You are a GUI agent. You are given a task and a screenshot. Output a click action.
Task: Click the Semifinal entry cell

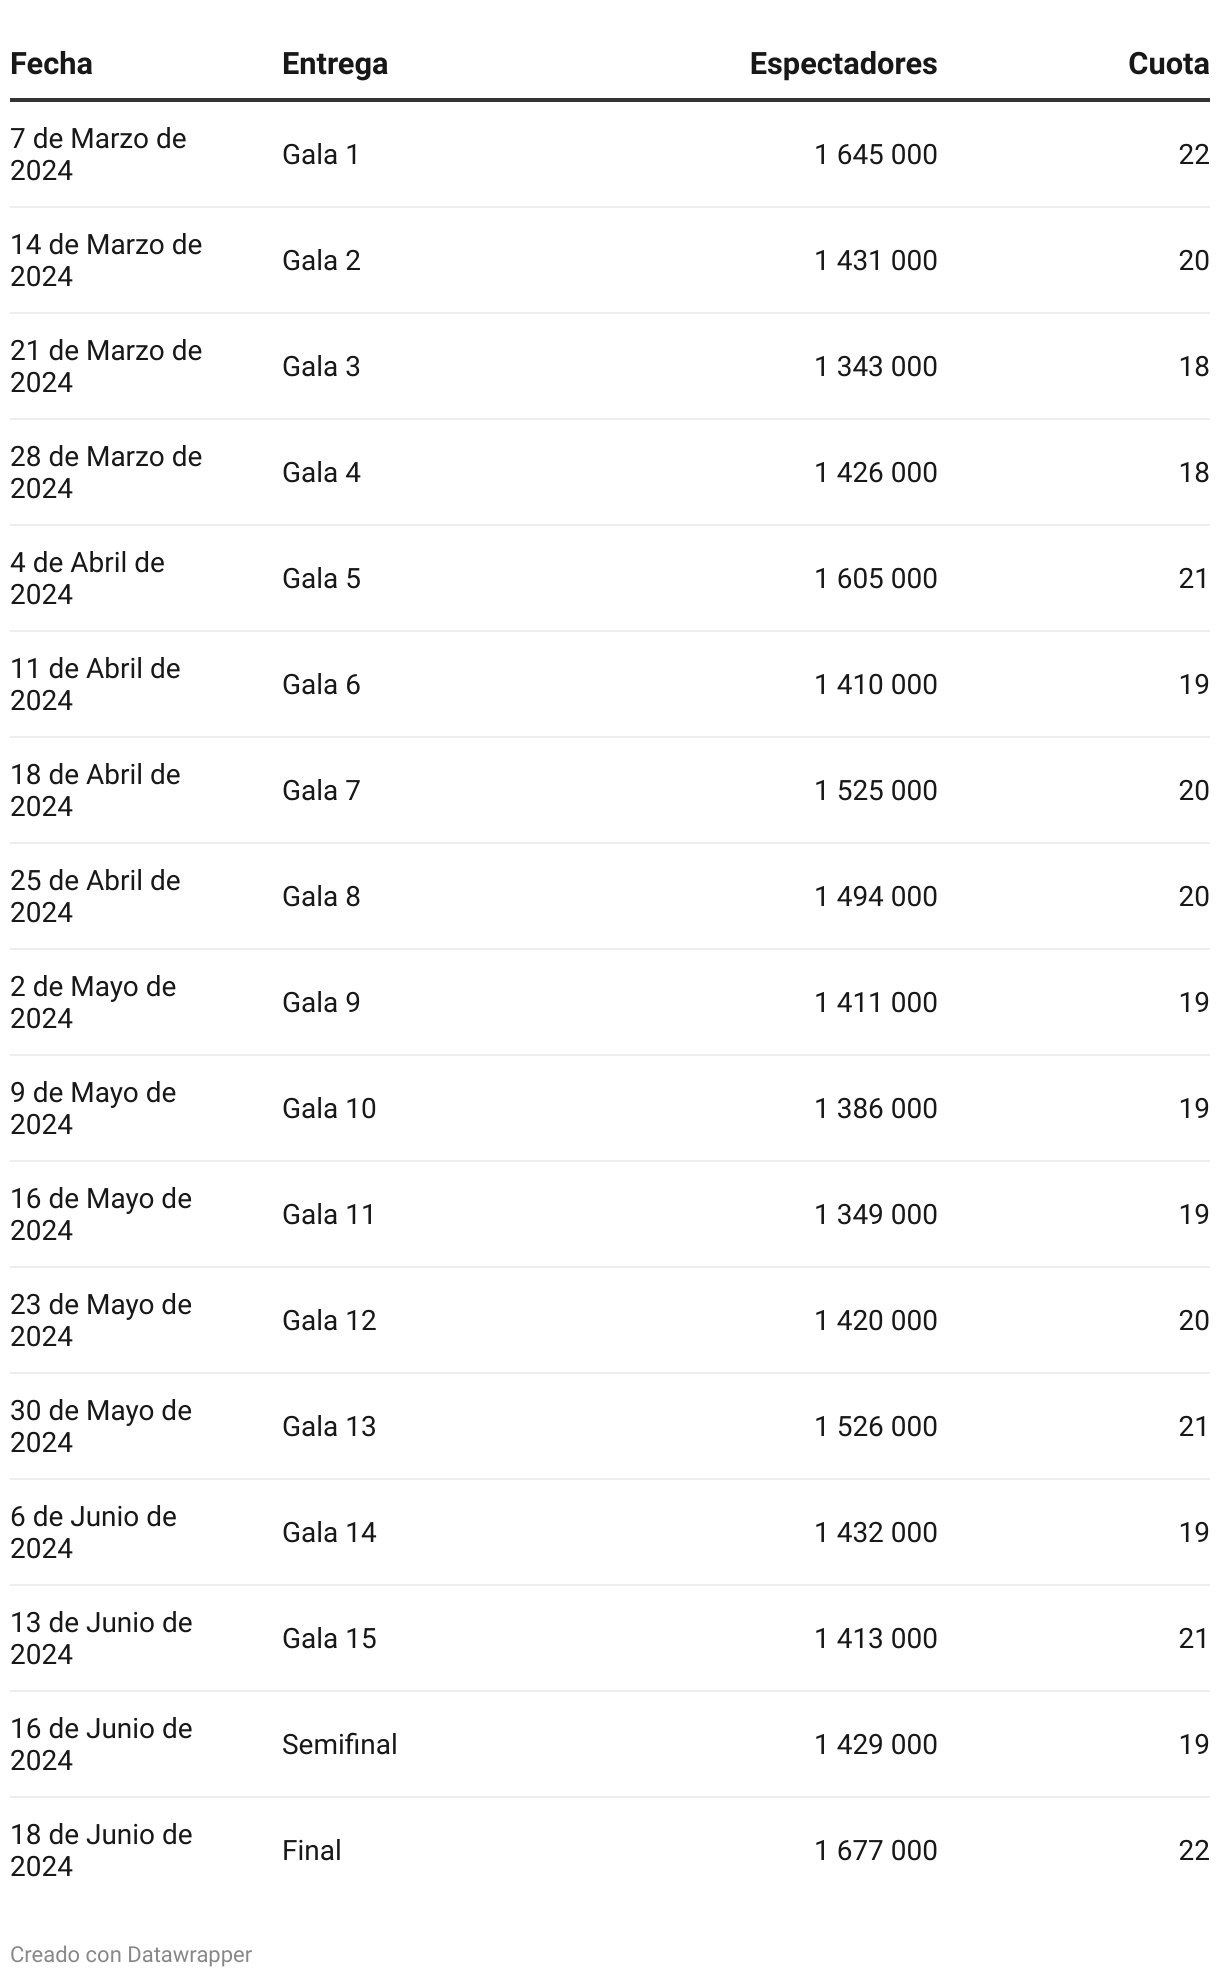339,1744
